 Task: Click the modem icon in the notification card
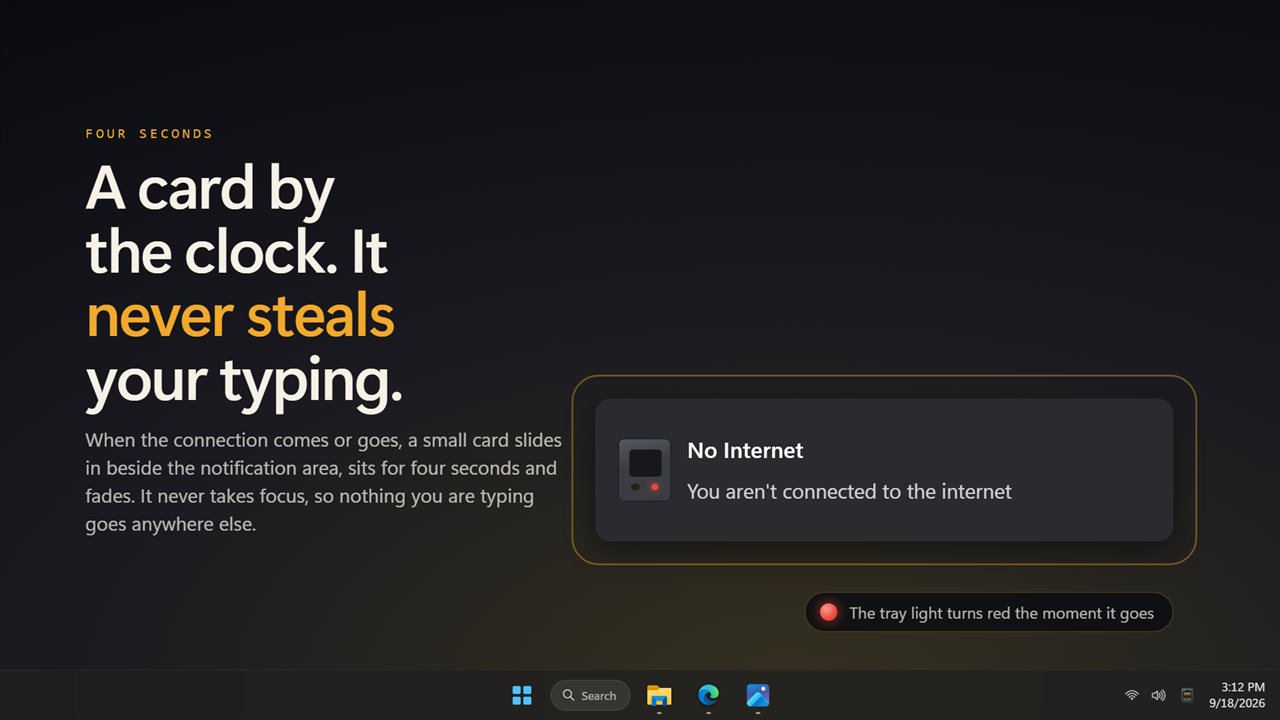[645, 470]
